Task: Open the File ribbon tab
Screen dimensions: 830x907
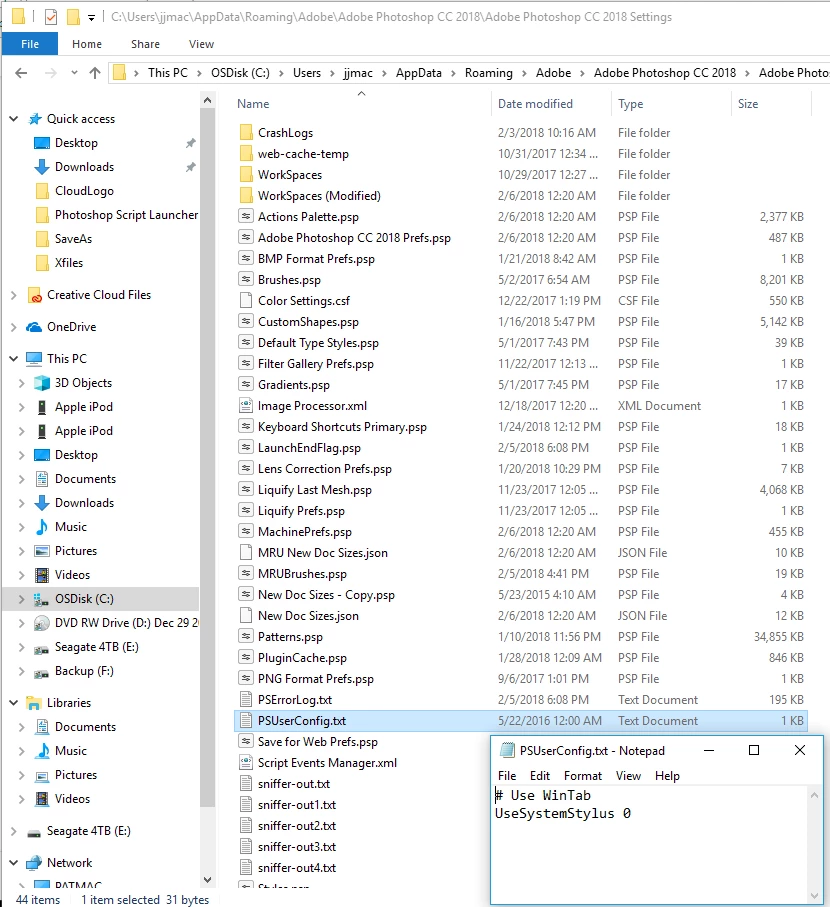Action: click(x=30, y=44)
